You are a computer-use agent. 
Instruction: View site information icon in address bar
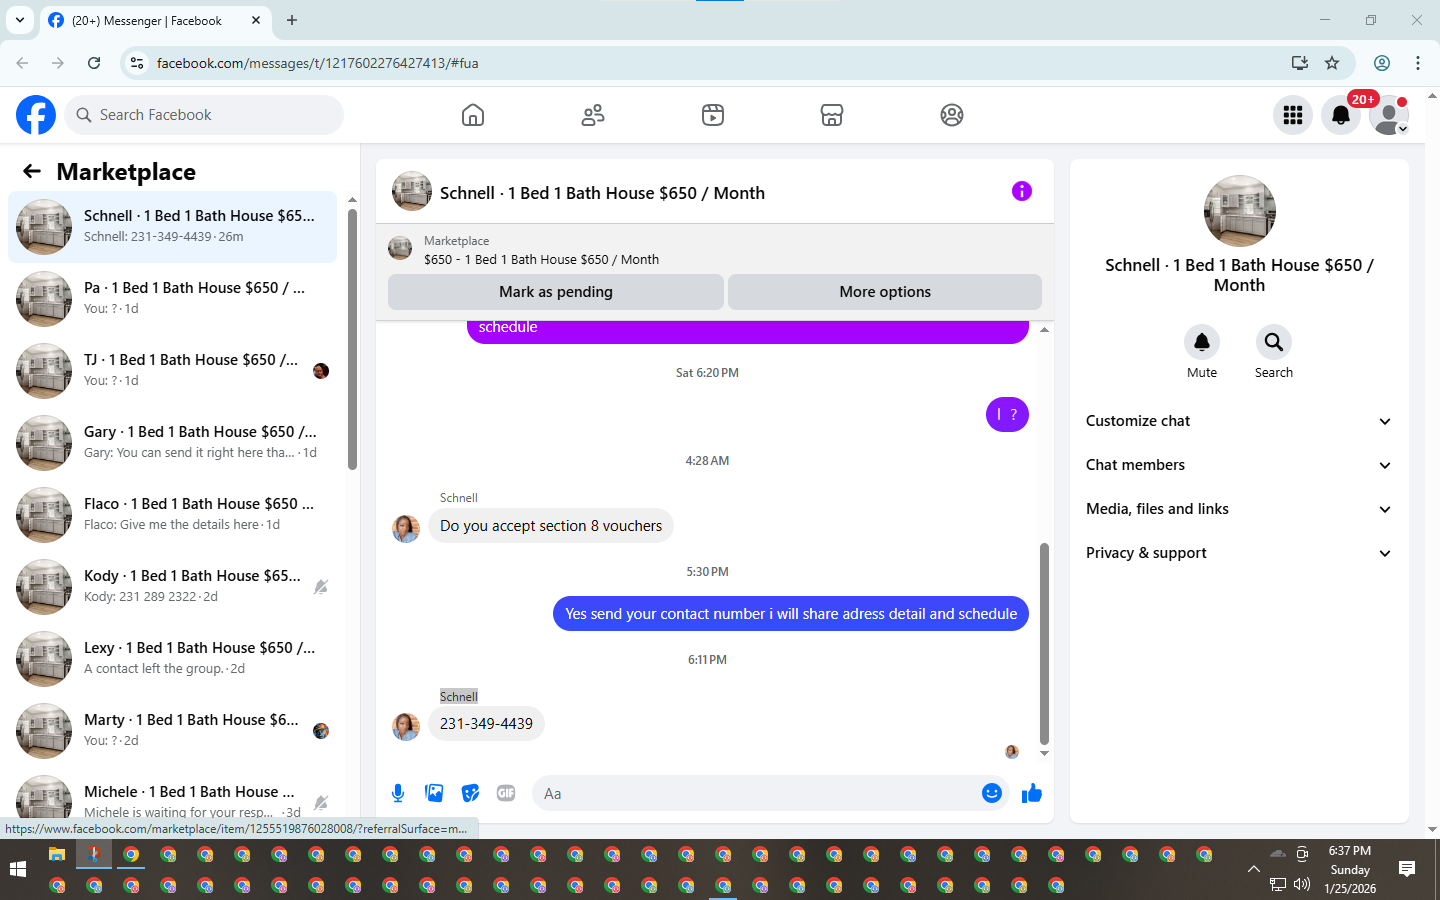point(137,63)
